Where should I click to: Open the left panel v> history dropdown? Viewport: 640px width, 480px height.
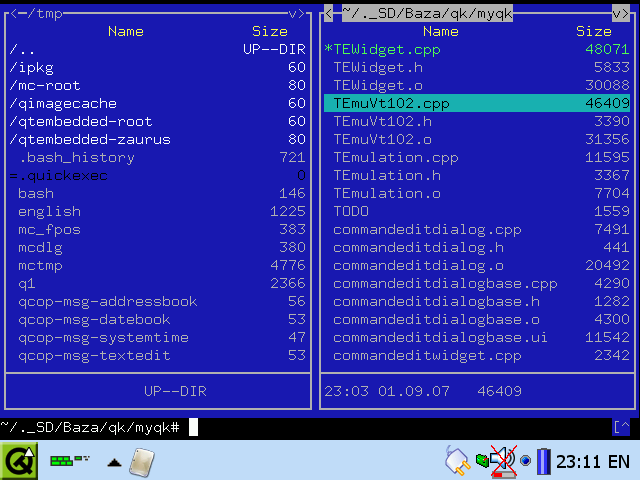pyautogui.click(x=297, y=14)
